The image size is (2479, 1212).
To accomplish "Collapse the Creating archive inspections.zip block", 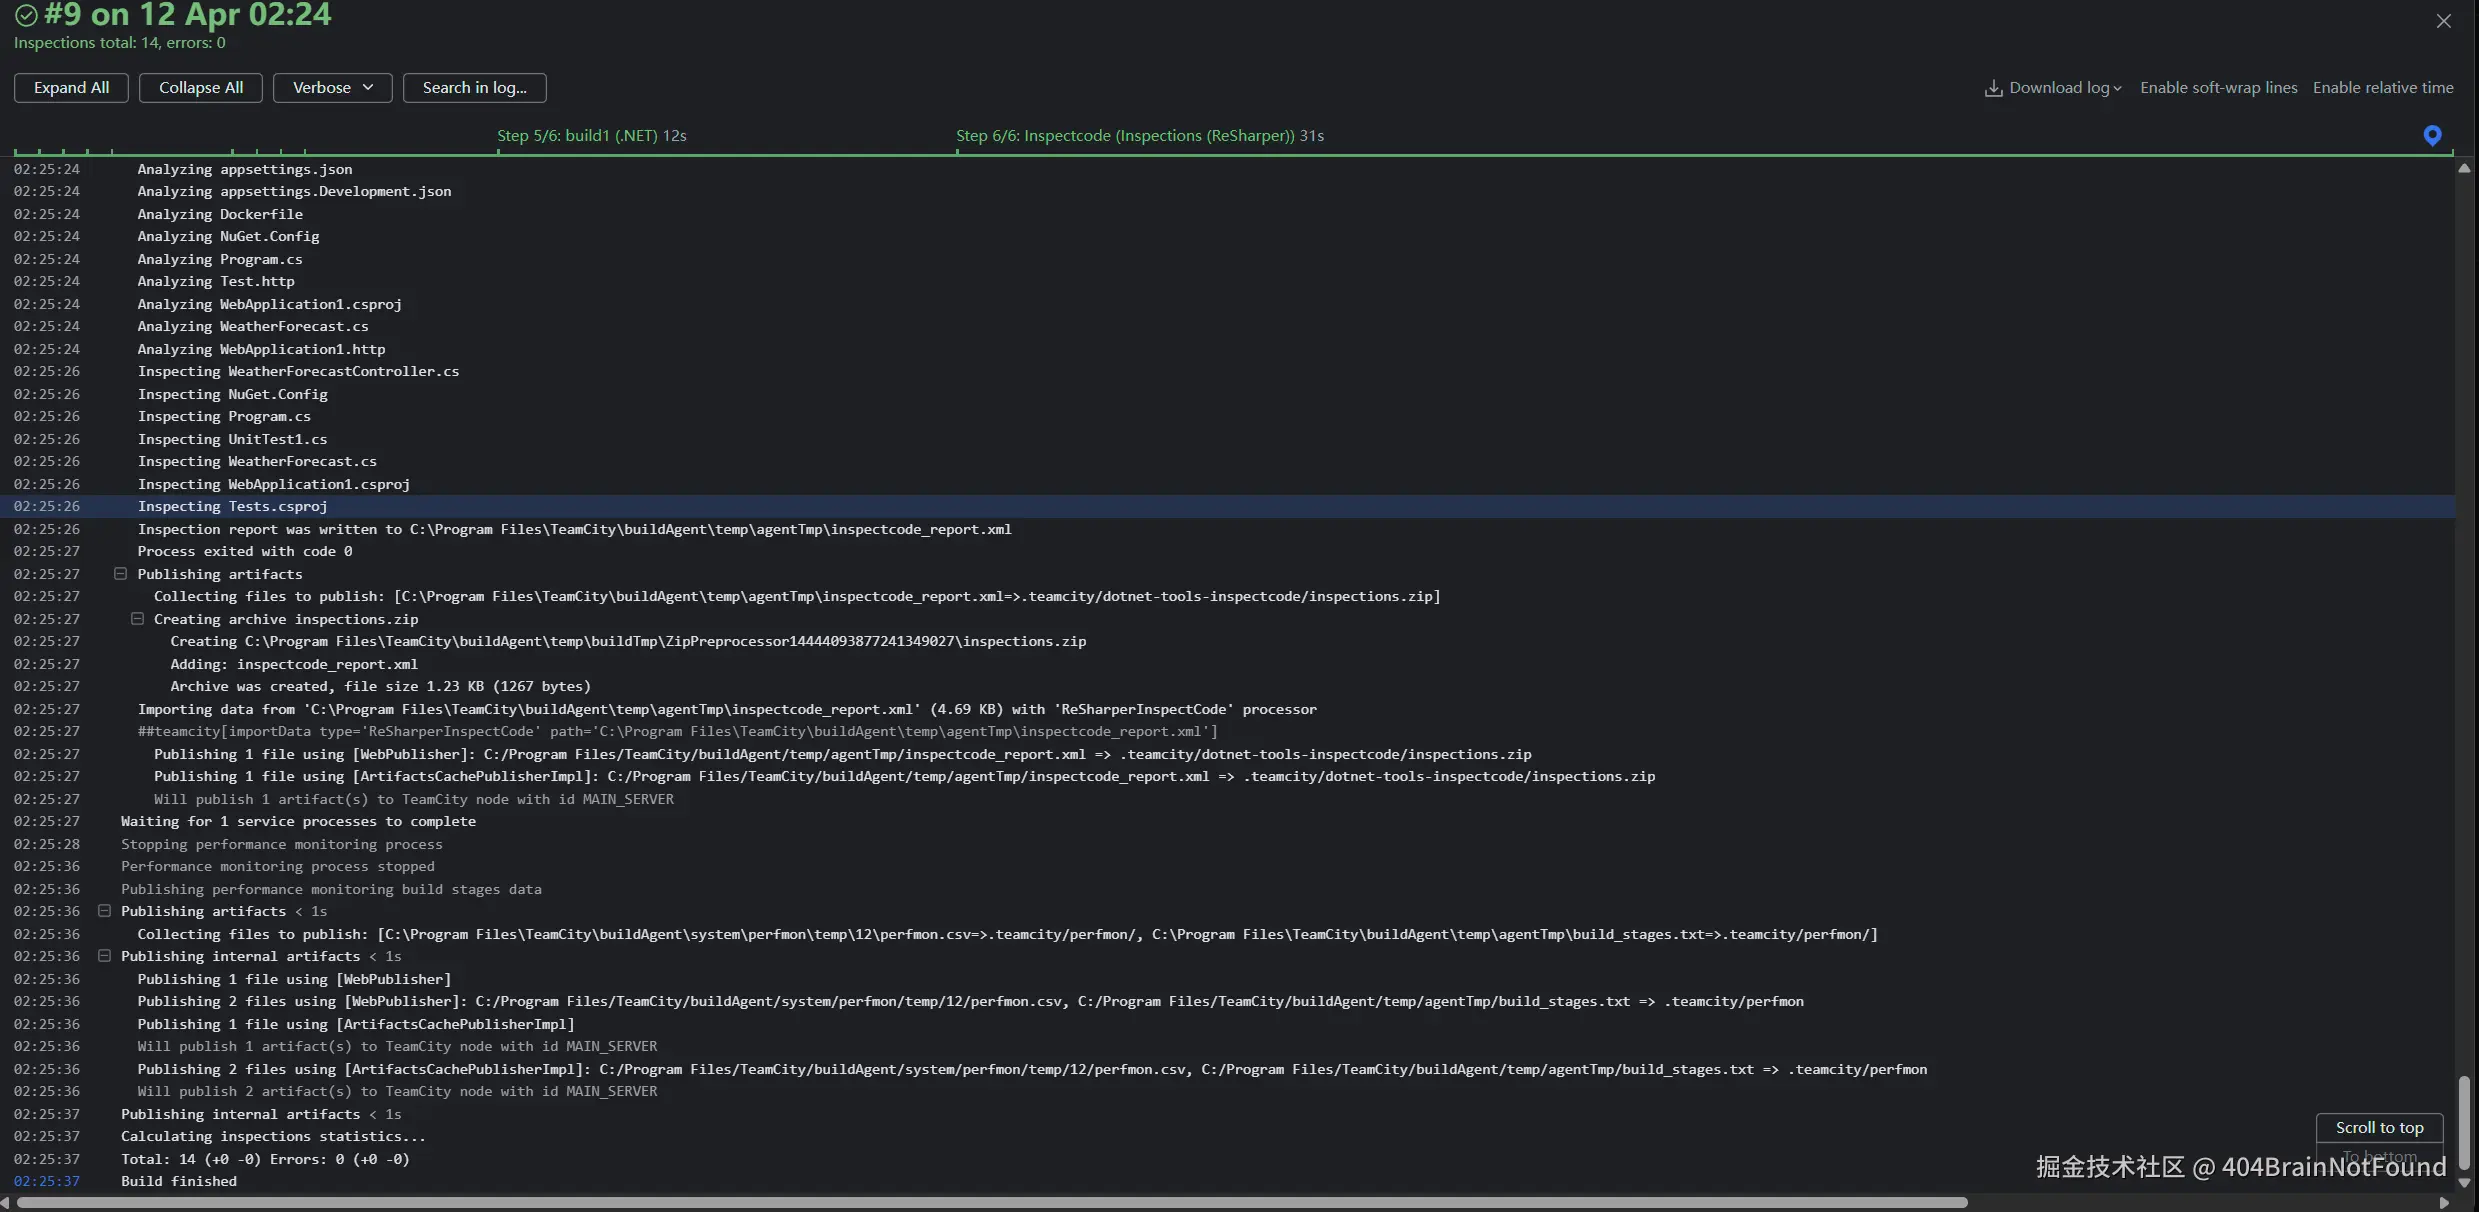I will point(137,619).
